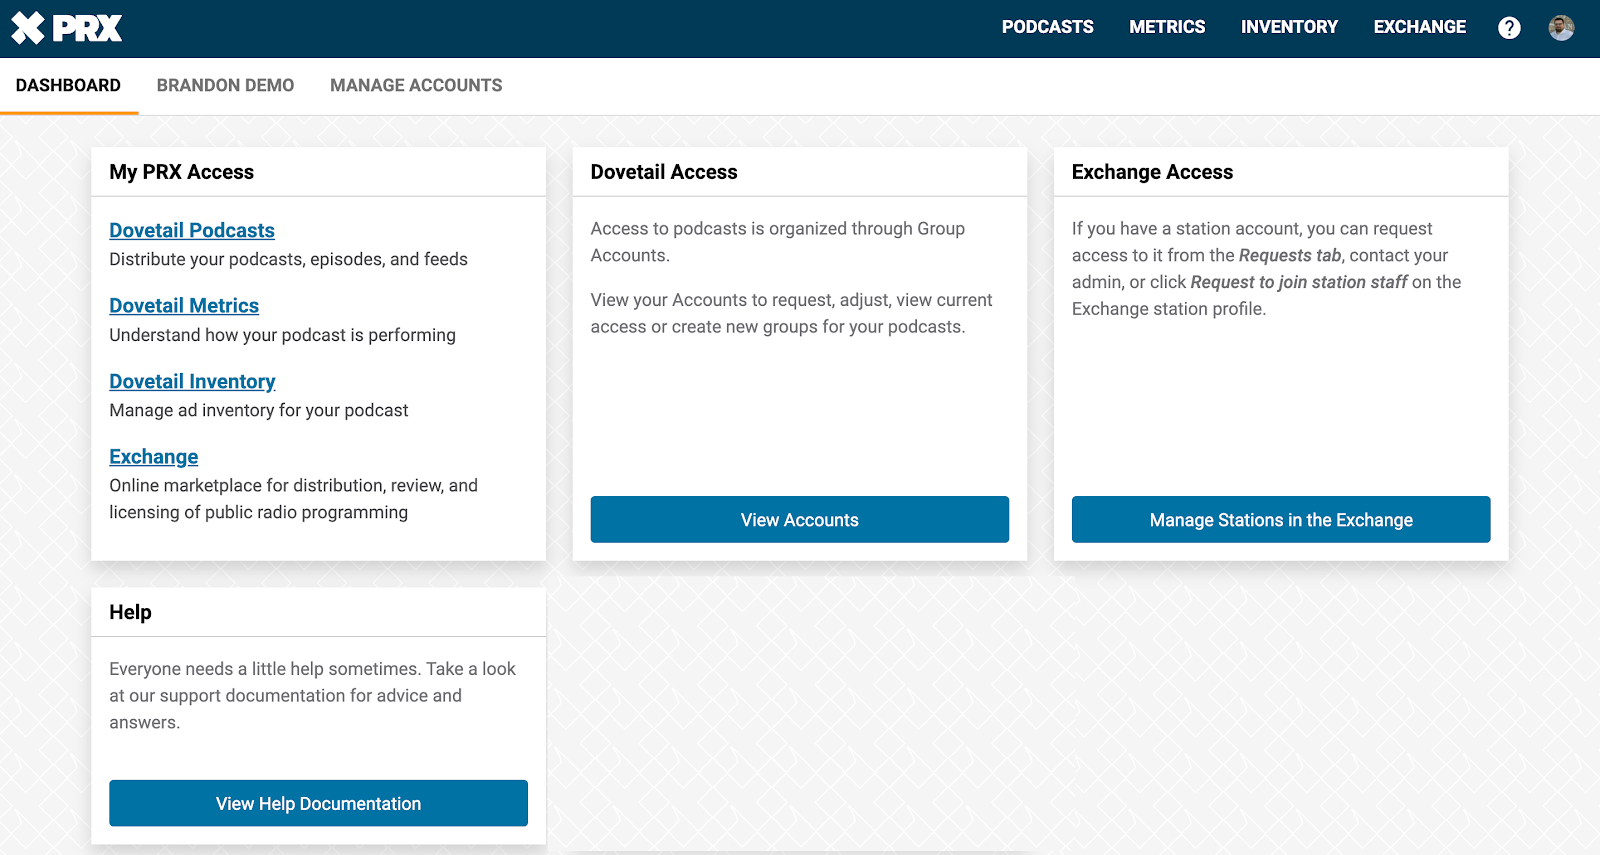Follow the Dovetail Metrics link

click(184, 306)
